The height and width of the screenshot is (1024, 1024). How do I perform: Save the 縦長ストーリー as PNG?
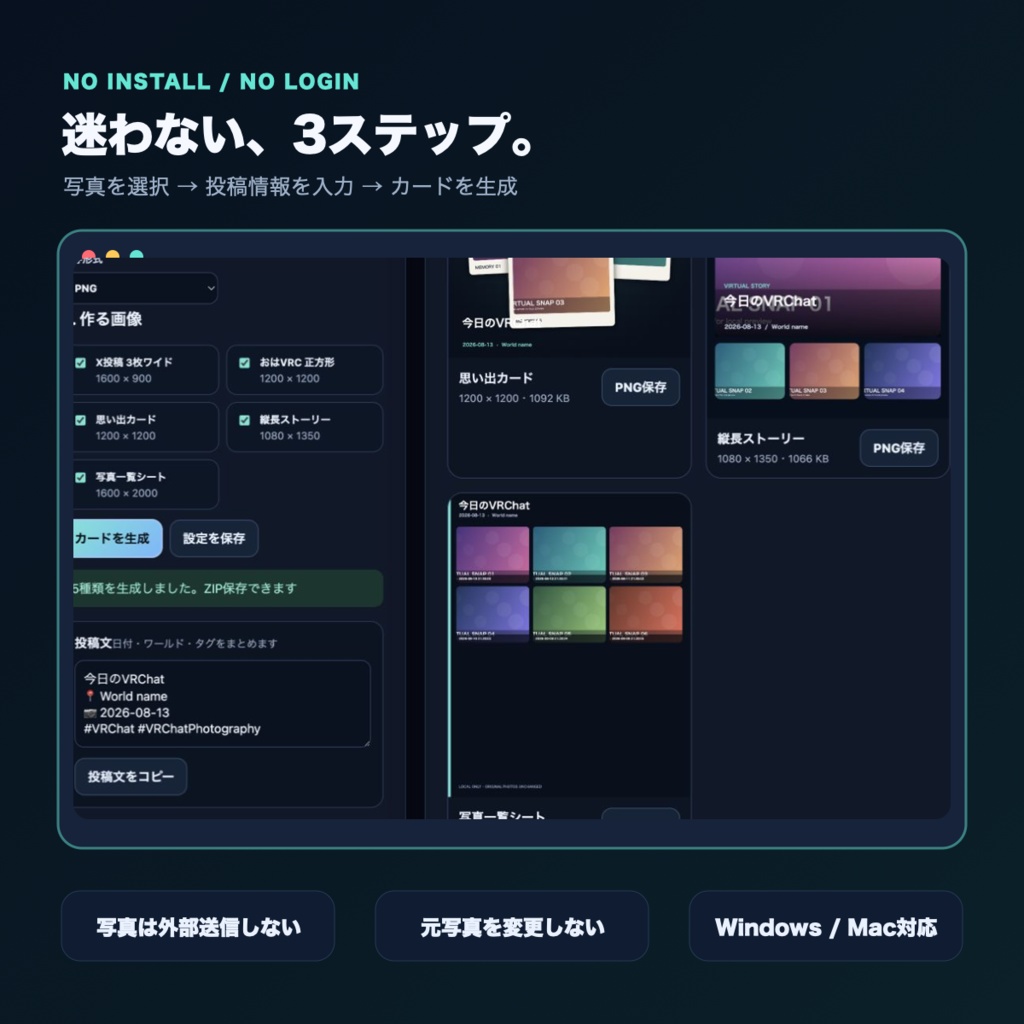899,448
